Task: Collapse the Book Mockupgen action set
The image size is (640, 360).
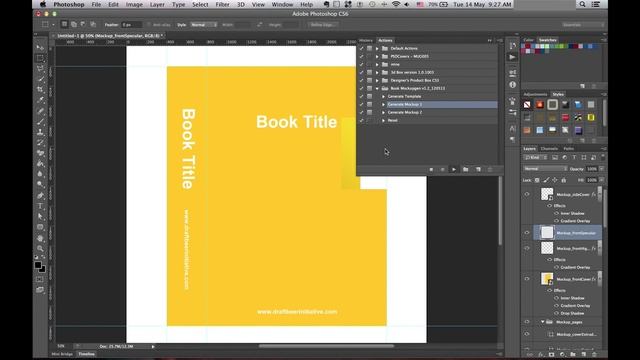Action: [x=377, y=88]
